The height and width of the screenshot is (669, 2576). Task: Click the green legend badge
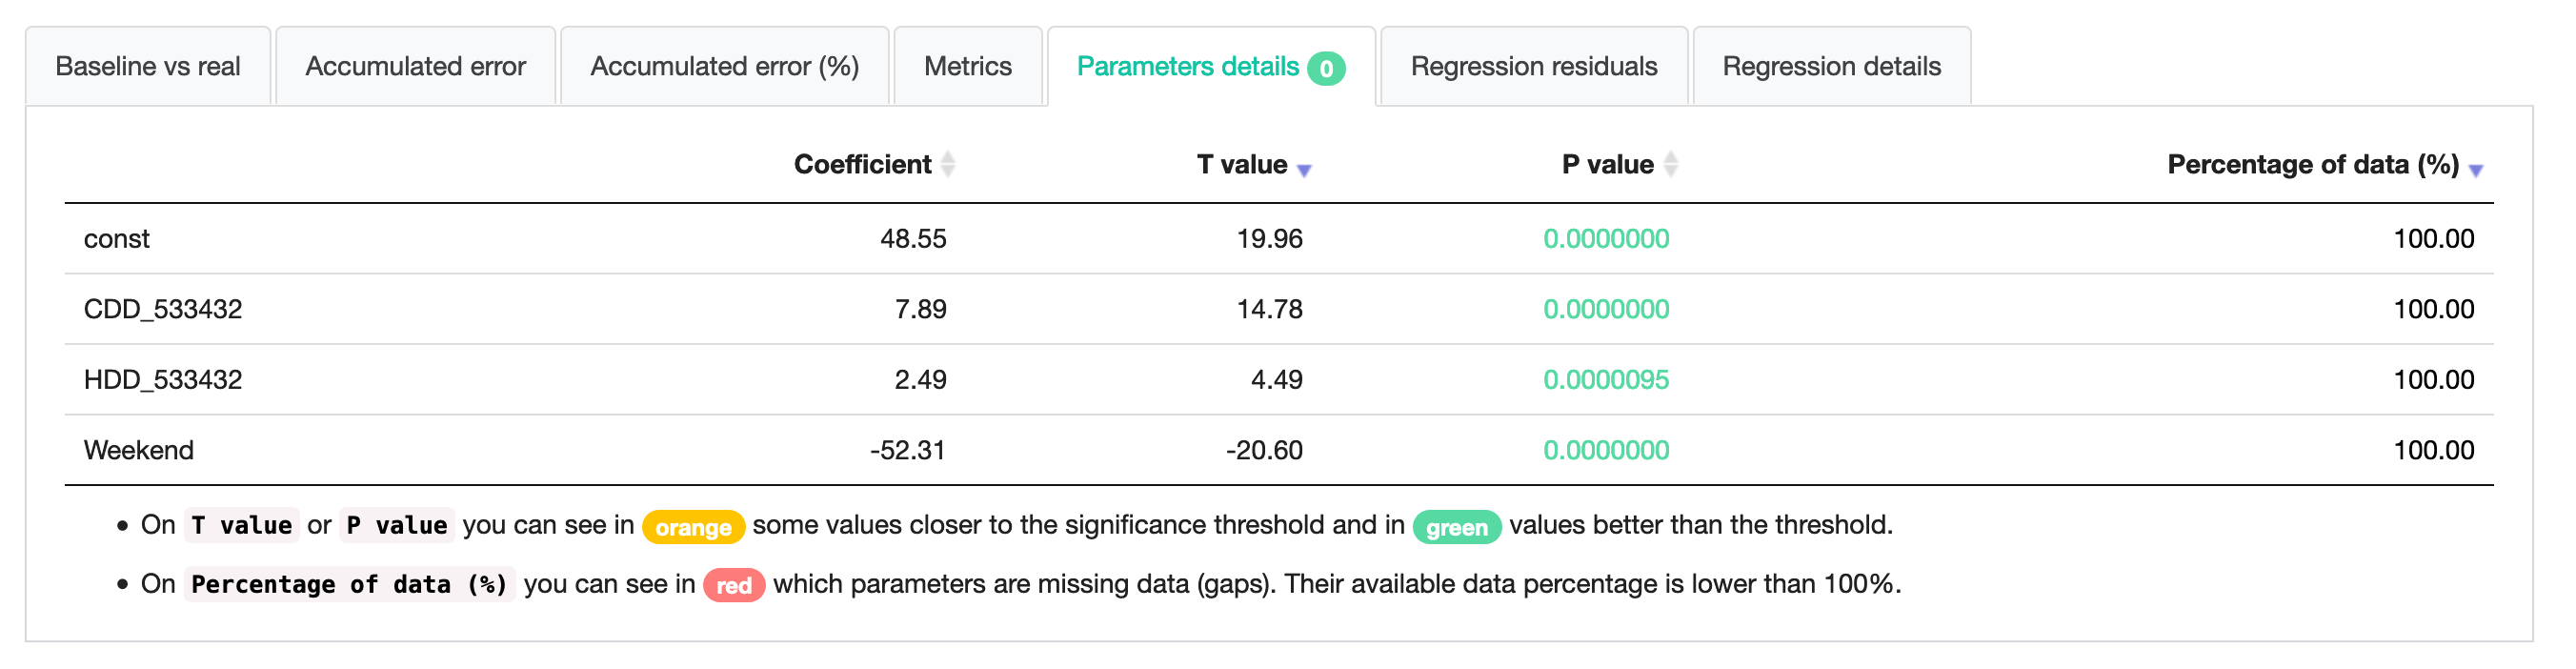1457,527
